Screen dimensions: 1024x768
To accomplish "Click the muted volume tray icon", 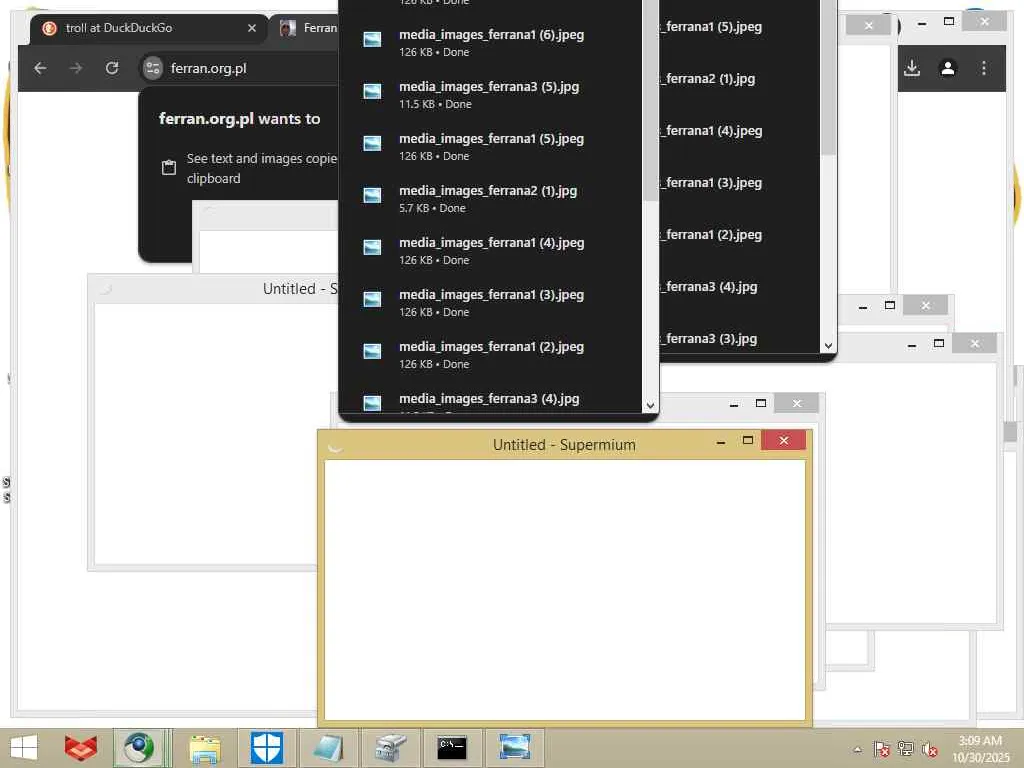I will click(929, 748).
